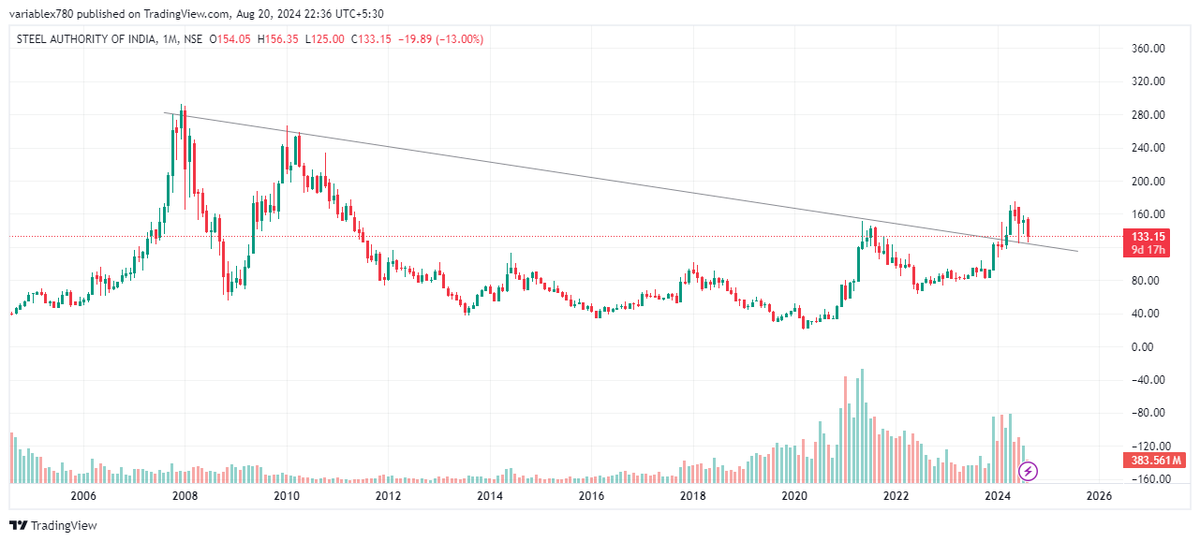Click the -80.00 price scale label

(x=1149, y=413)
